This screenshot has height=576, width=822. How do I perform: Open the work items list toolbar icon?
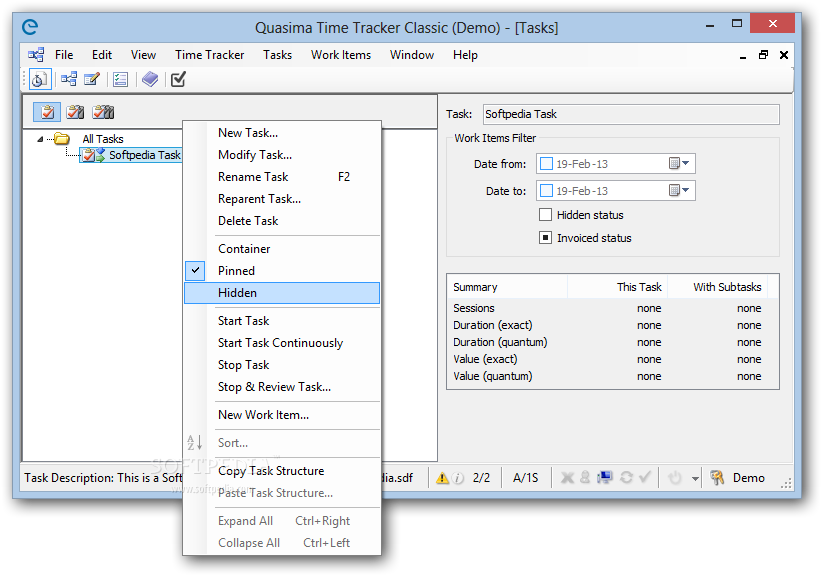coord(121,80)
